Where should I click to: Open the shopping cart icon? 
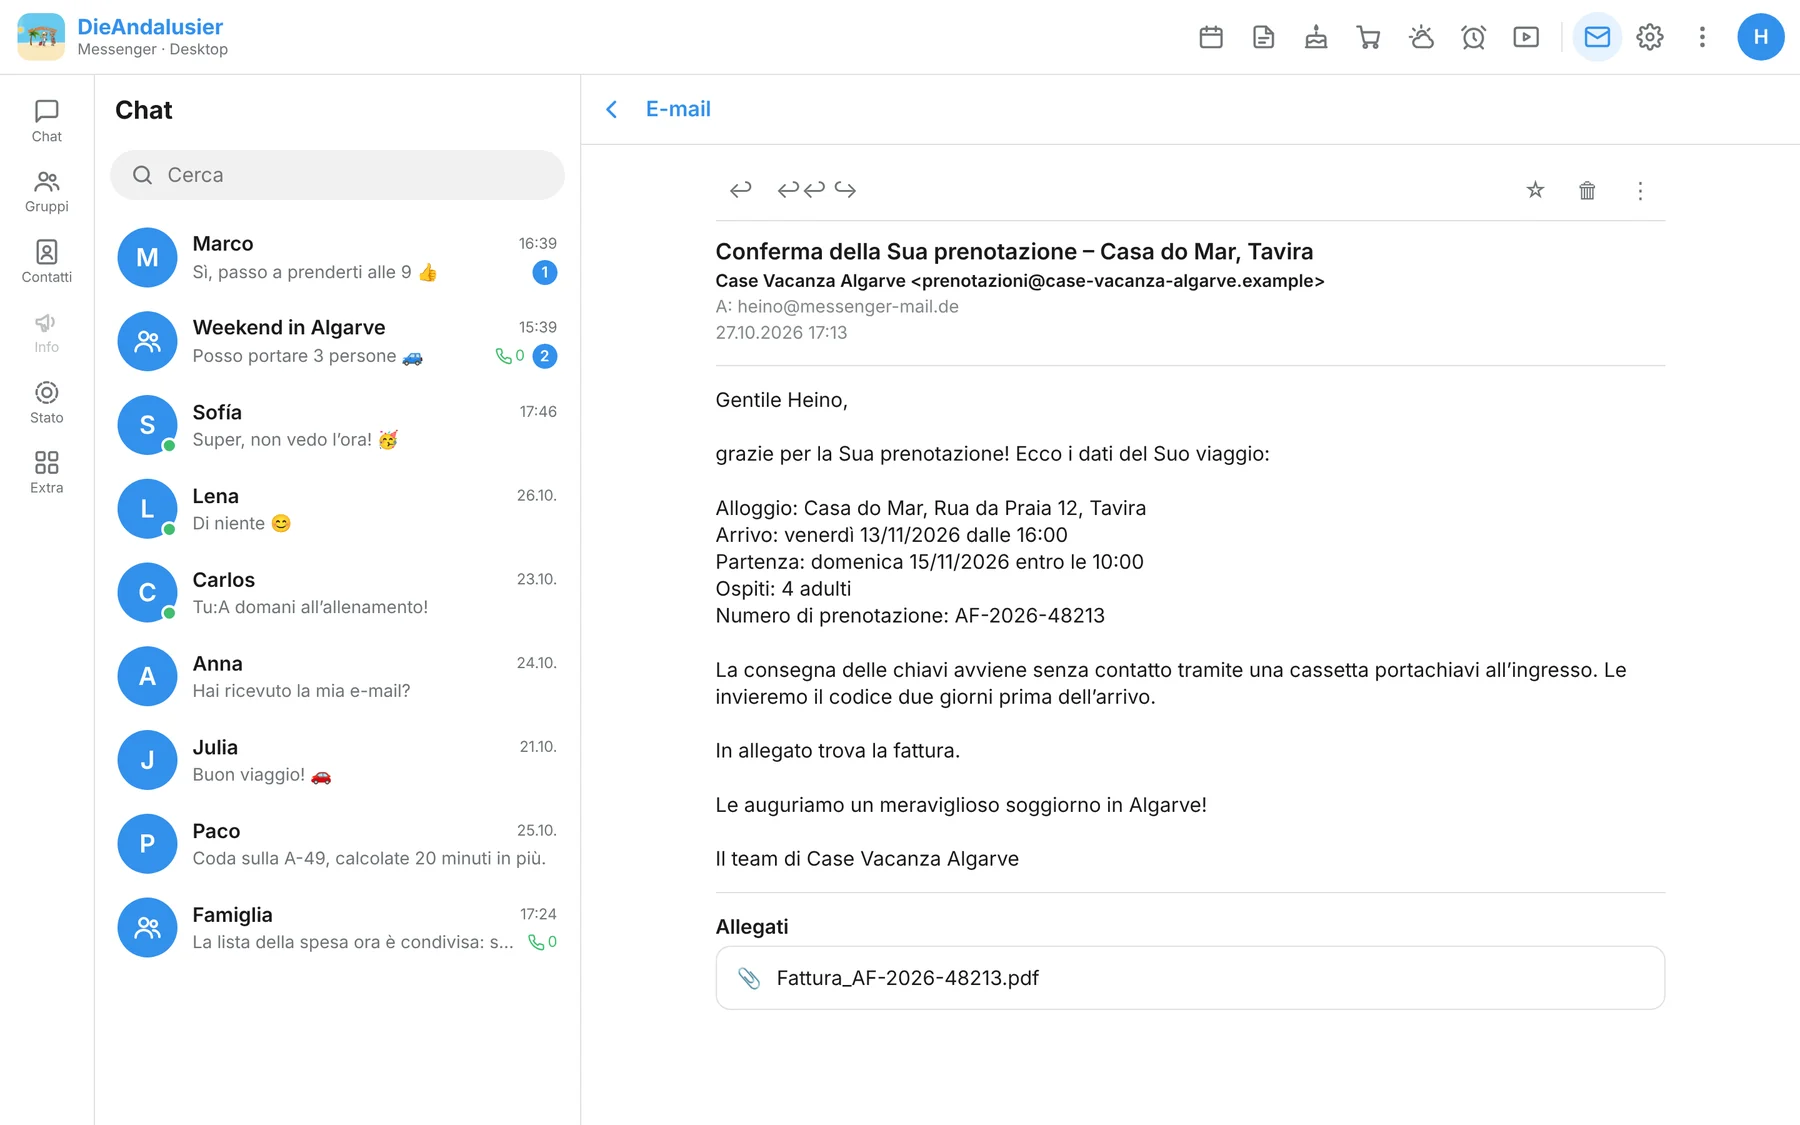pyautogui.click(x=1369, y=37)
